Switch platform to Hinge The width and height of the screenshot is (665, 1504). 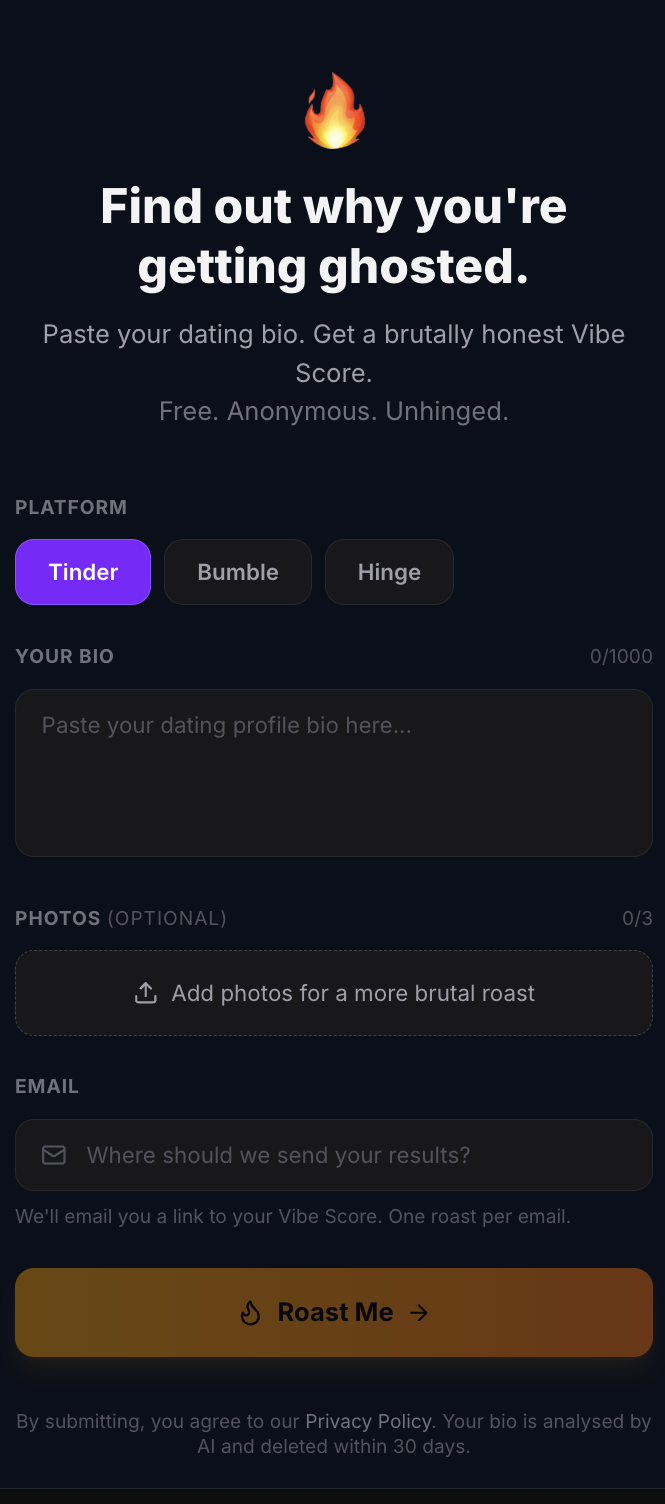[389, 572]
